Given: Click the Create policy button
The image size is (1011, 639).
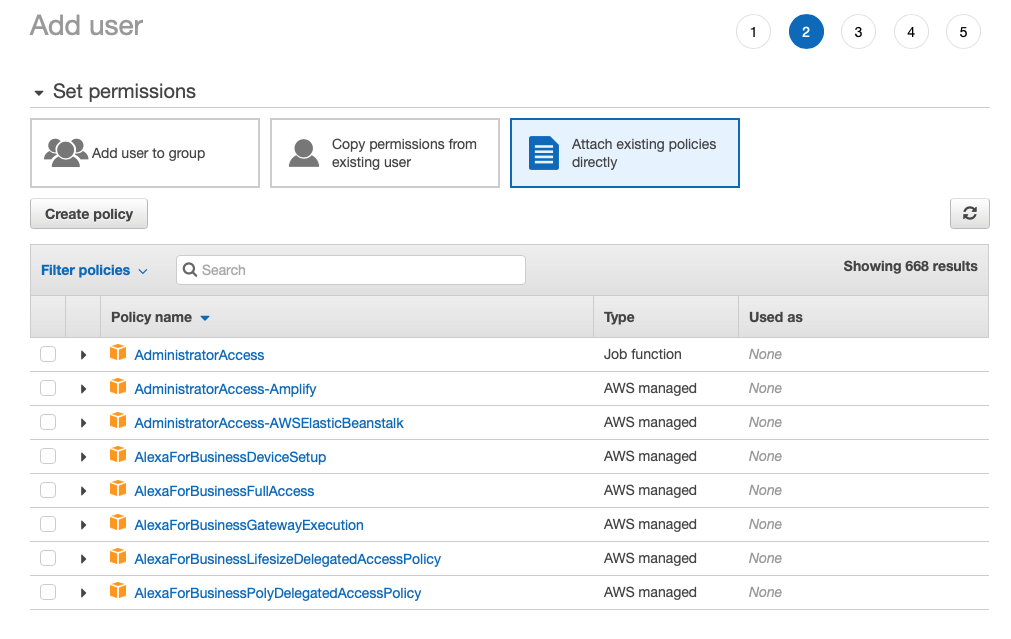Looking at the screenshot, I should click(x=88, y=213).
